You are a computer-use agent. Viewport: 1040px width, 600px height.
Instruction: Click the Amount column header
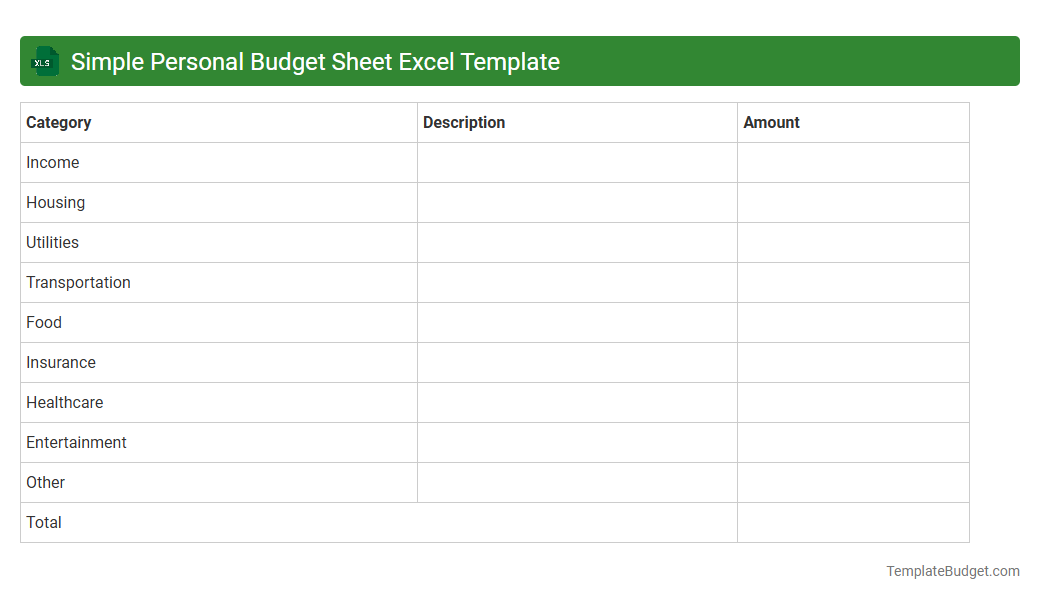(x=771, y=122)
